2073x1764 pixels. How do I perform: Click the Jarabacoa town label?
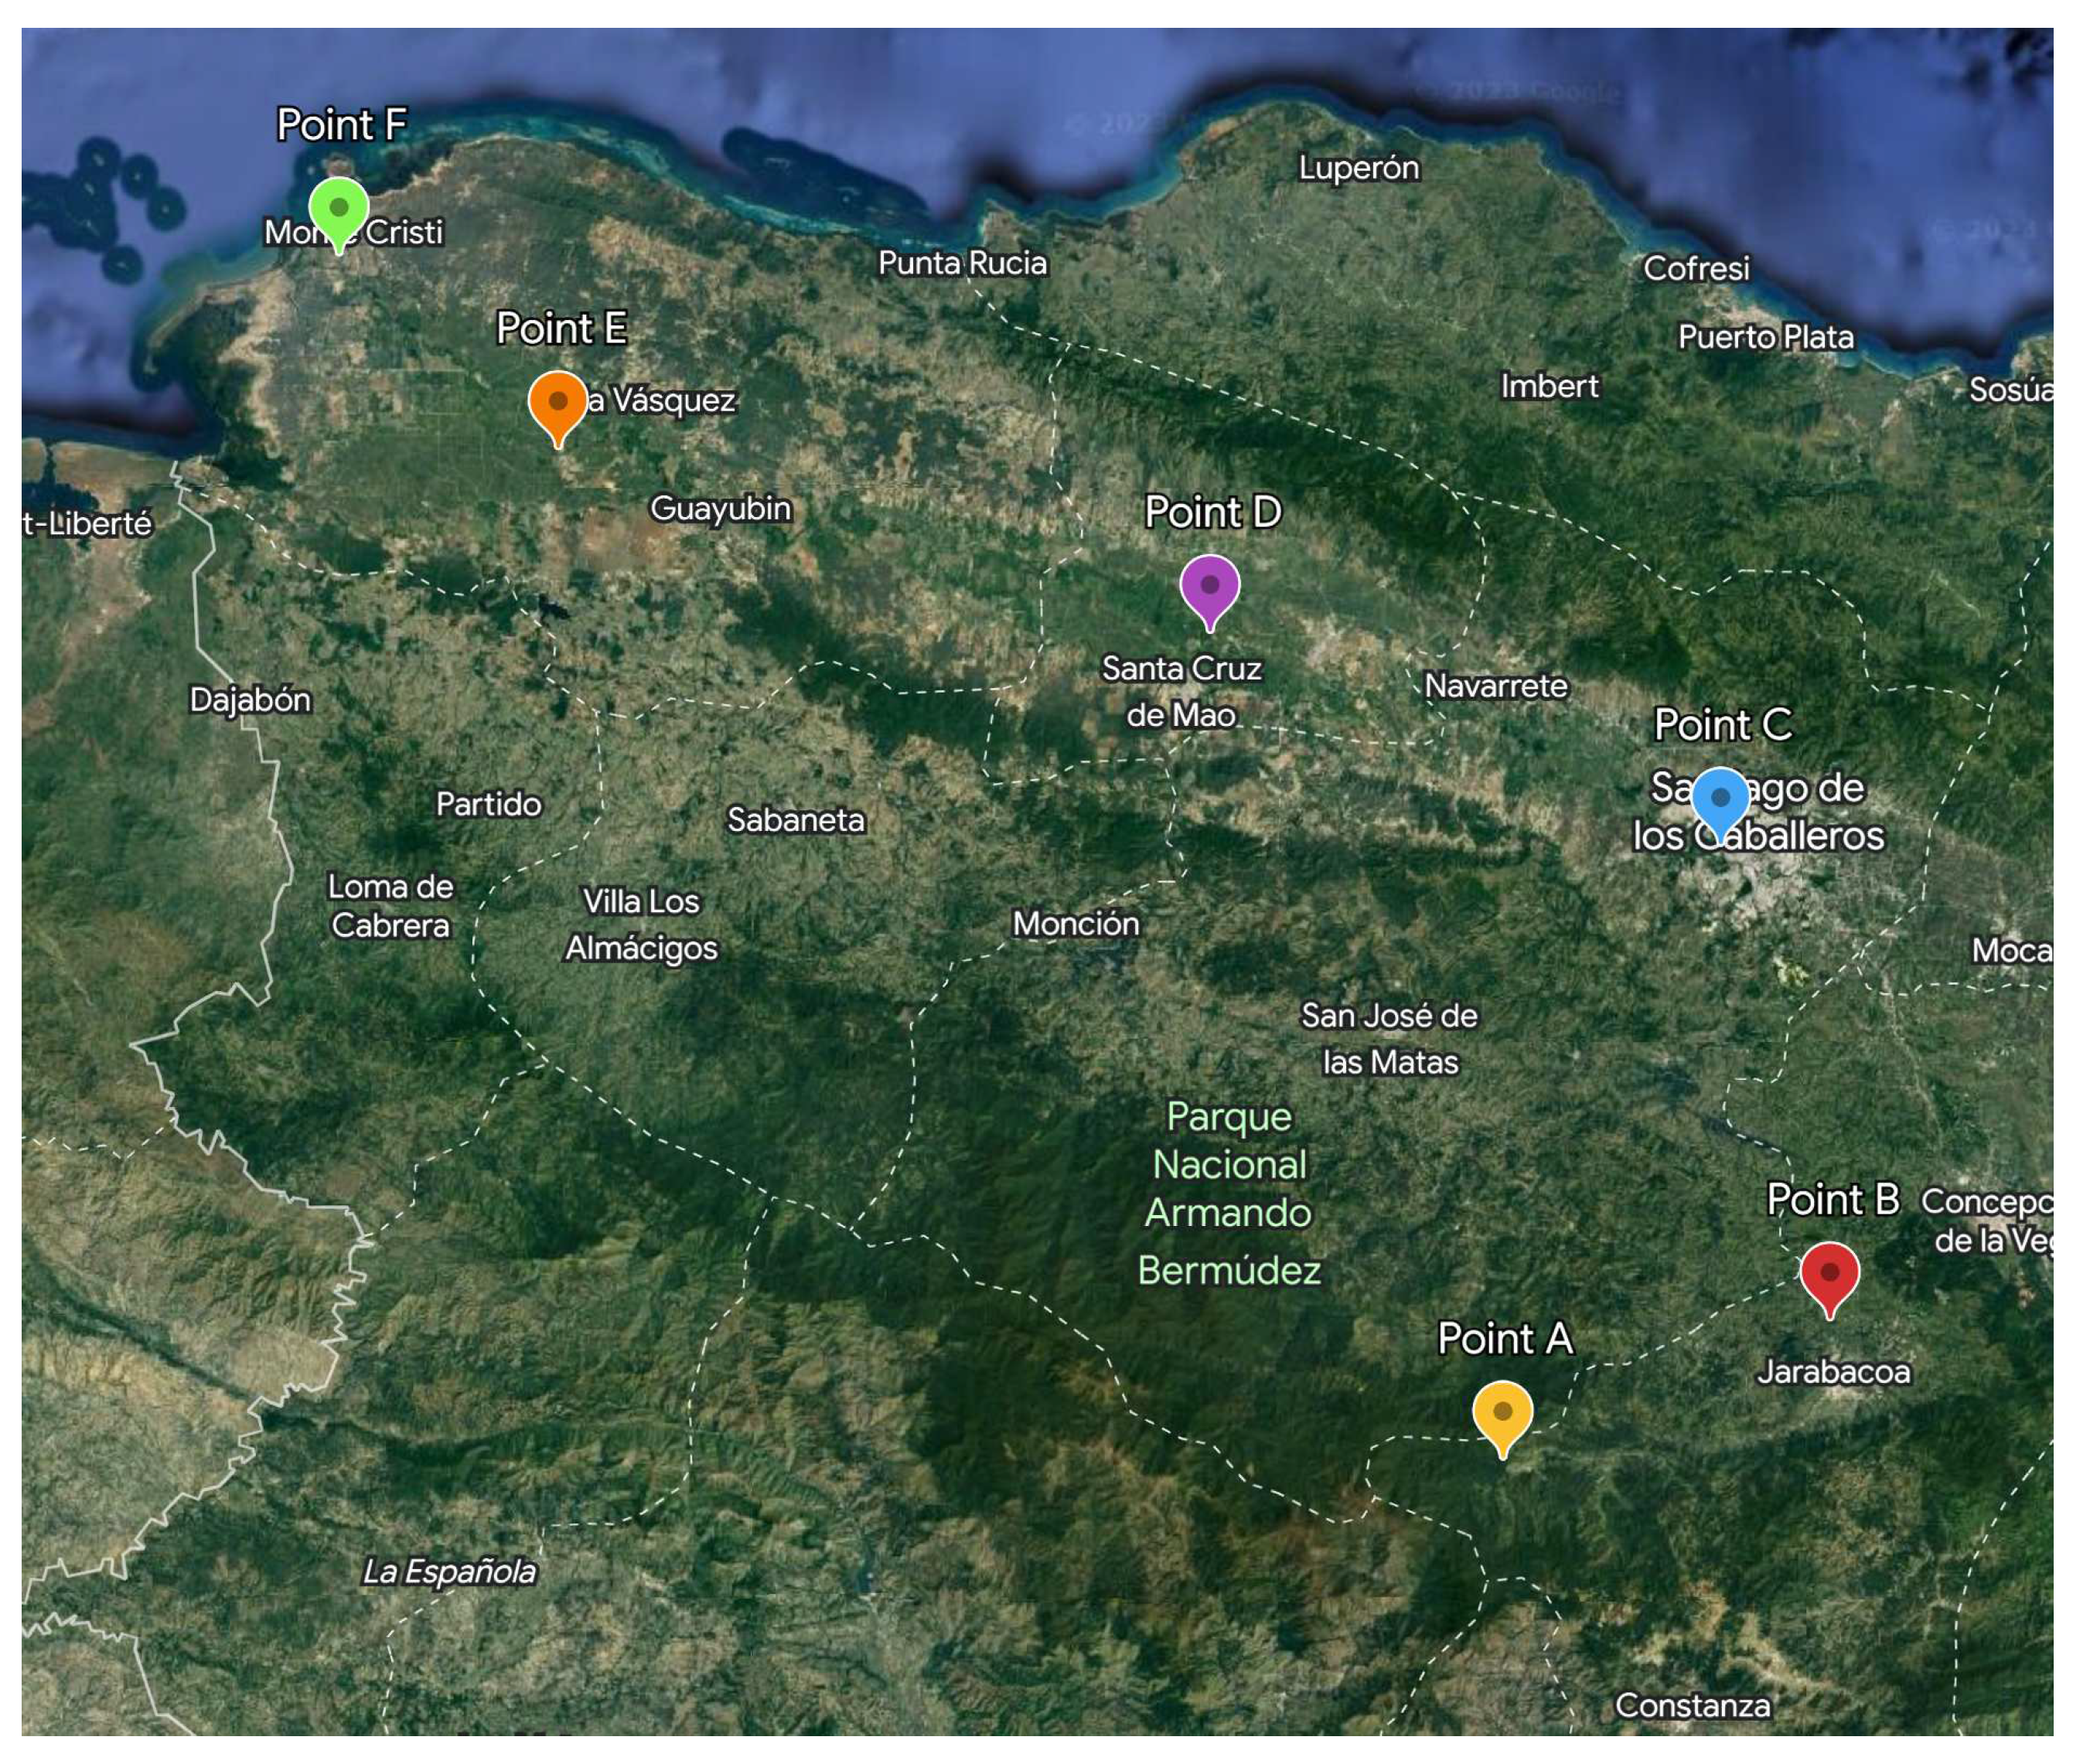pos(1833,1372)
